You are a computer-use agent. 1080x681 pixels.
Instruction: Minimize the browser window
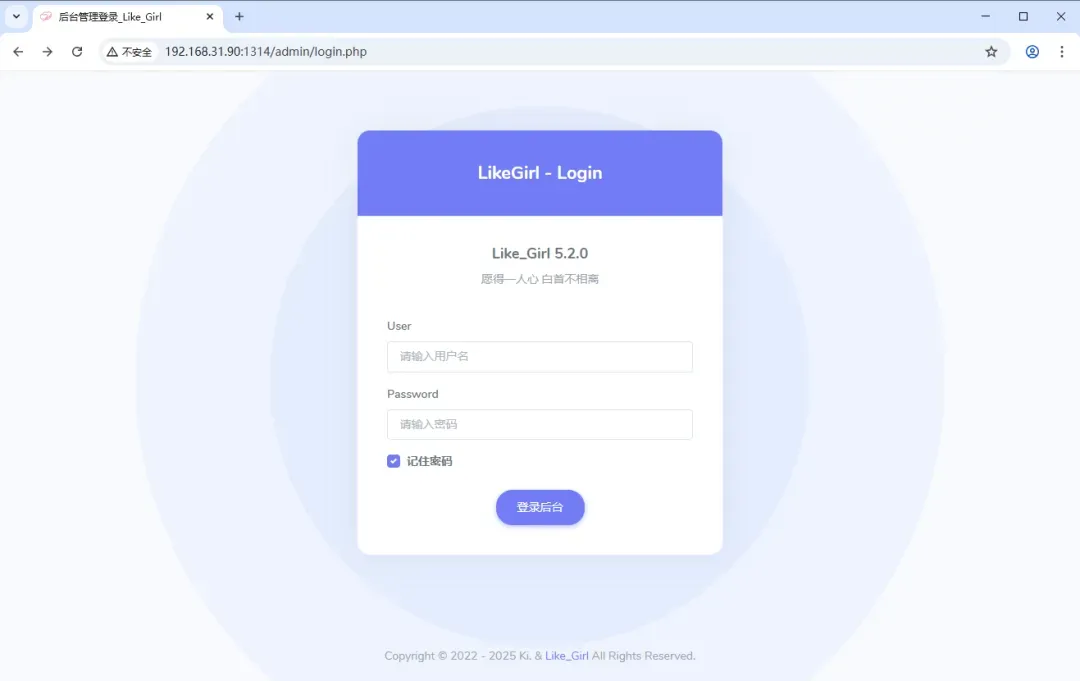tap(986, 17)
